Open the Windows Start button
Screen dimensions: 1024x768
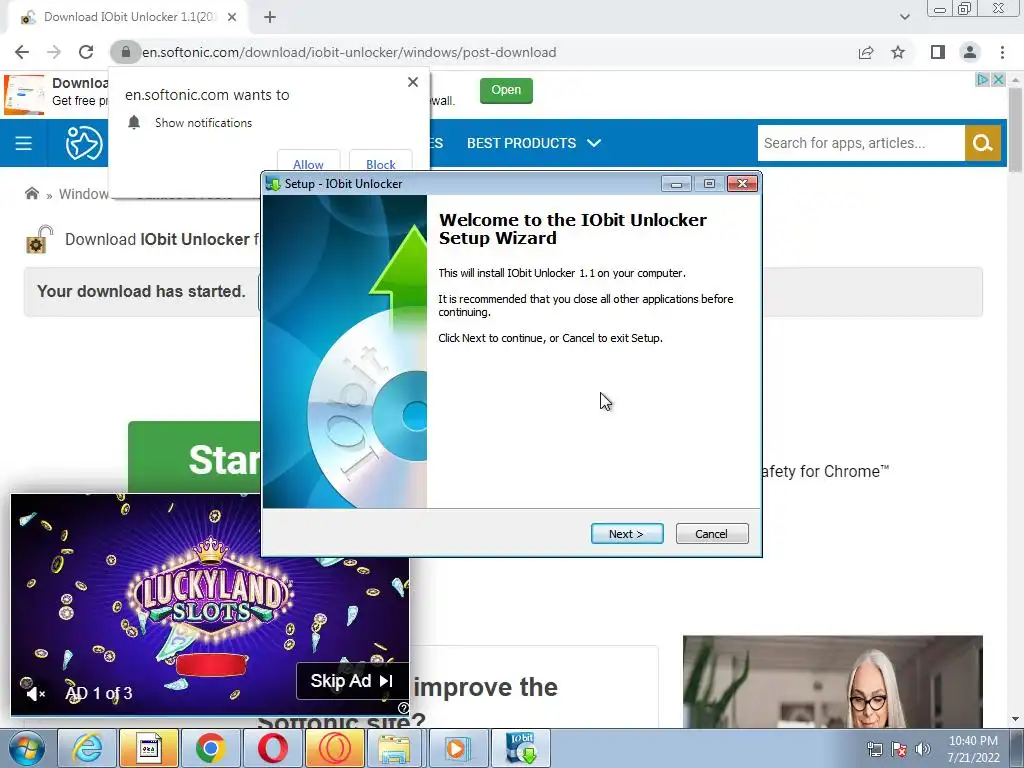click(x=26, y=748)
